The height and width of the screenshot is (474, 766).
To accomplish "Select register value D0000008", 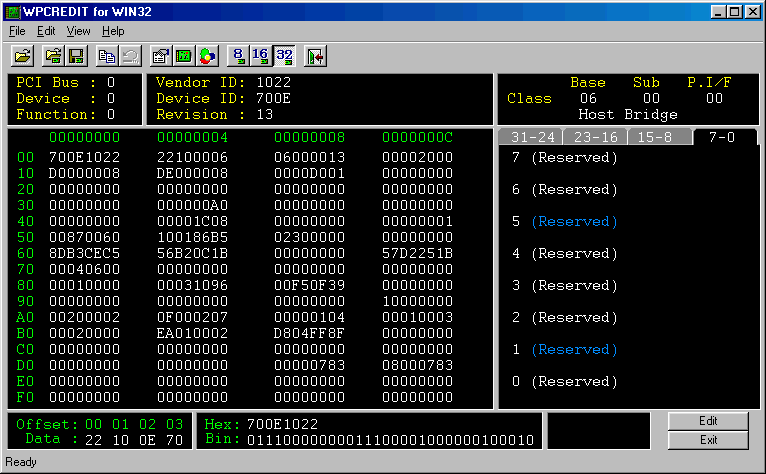I will 85,173.
